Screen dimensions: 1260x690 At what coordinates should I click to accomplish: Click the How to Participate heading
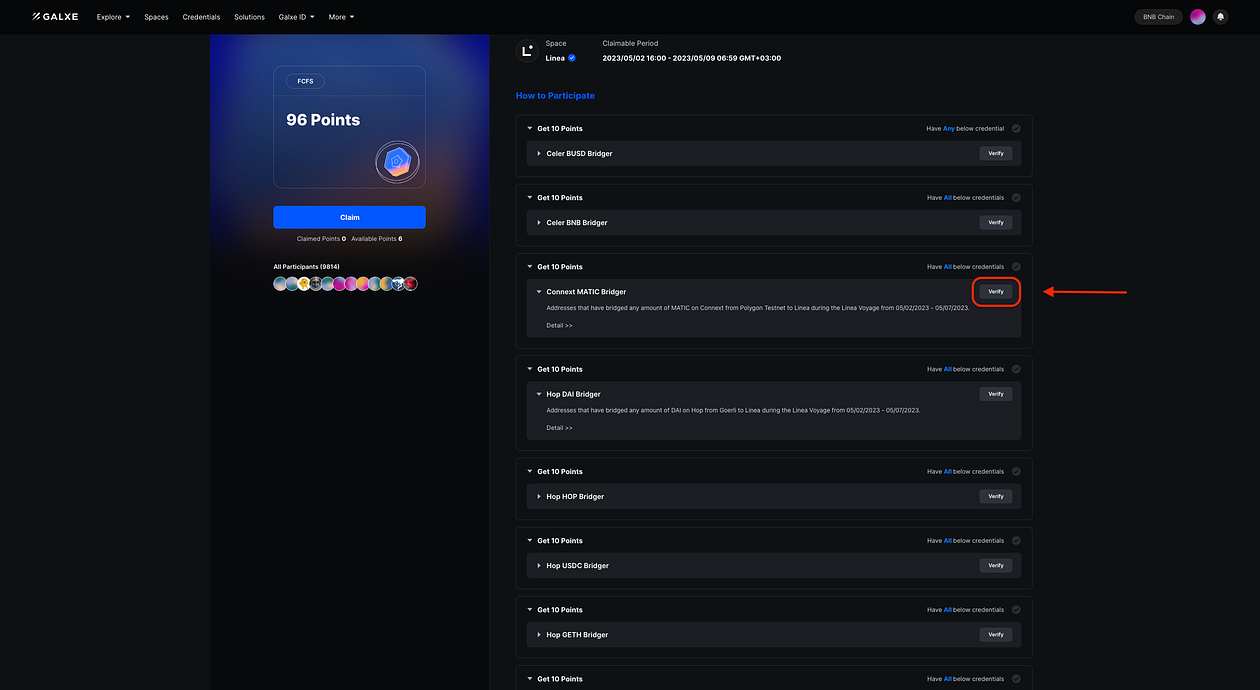pos(555,96)
